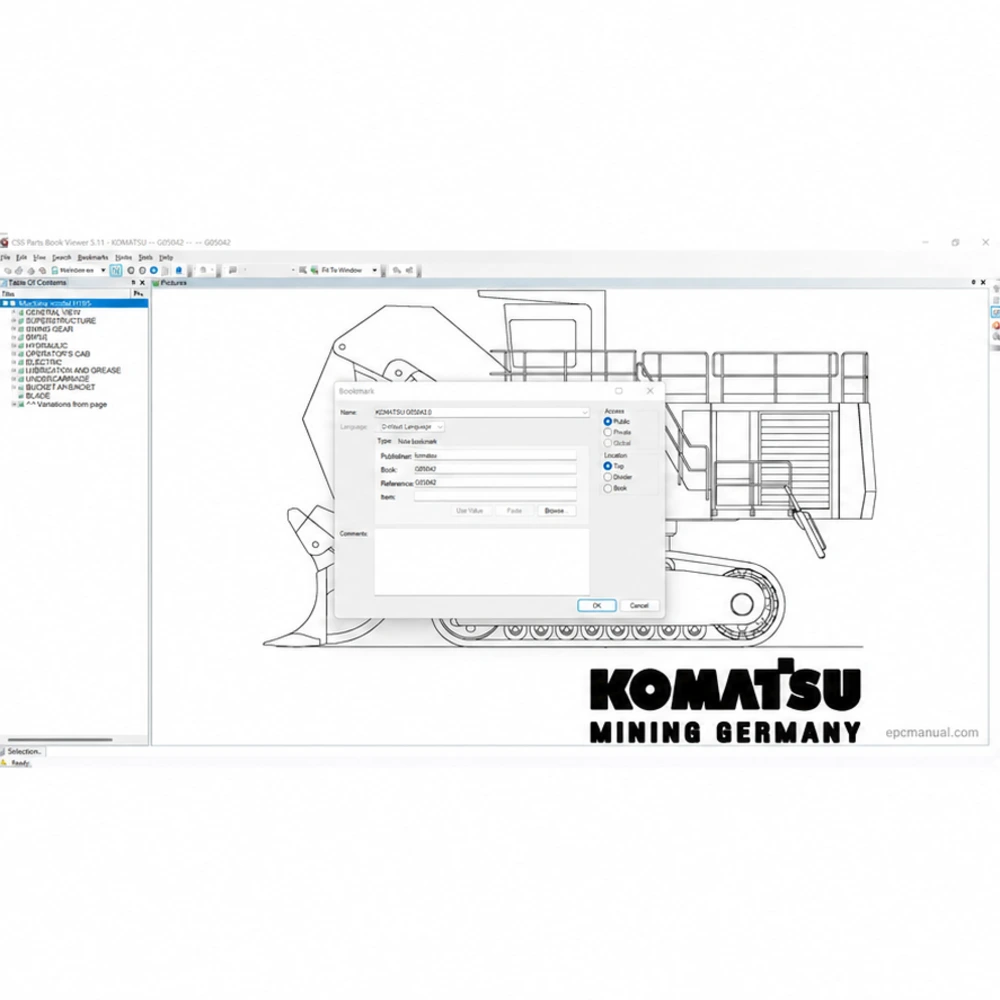Expand the HYDRAULIC tree node
The width and height of the screenshot is (1000, 1000).
tap(13, 346)
